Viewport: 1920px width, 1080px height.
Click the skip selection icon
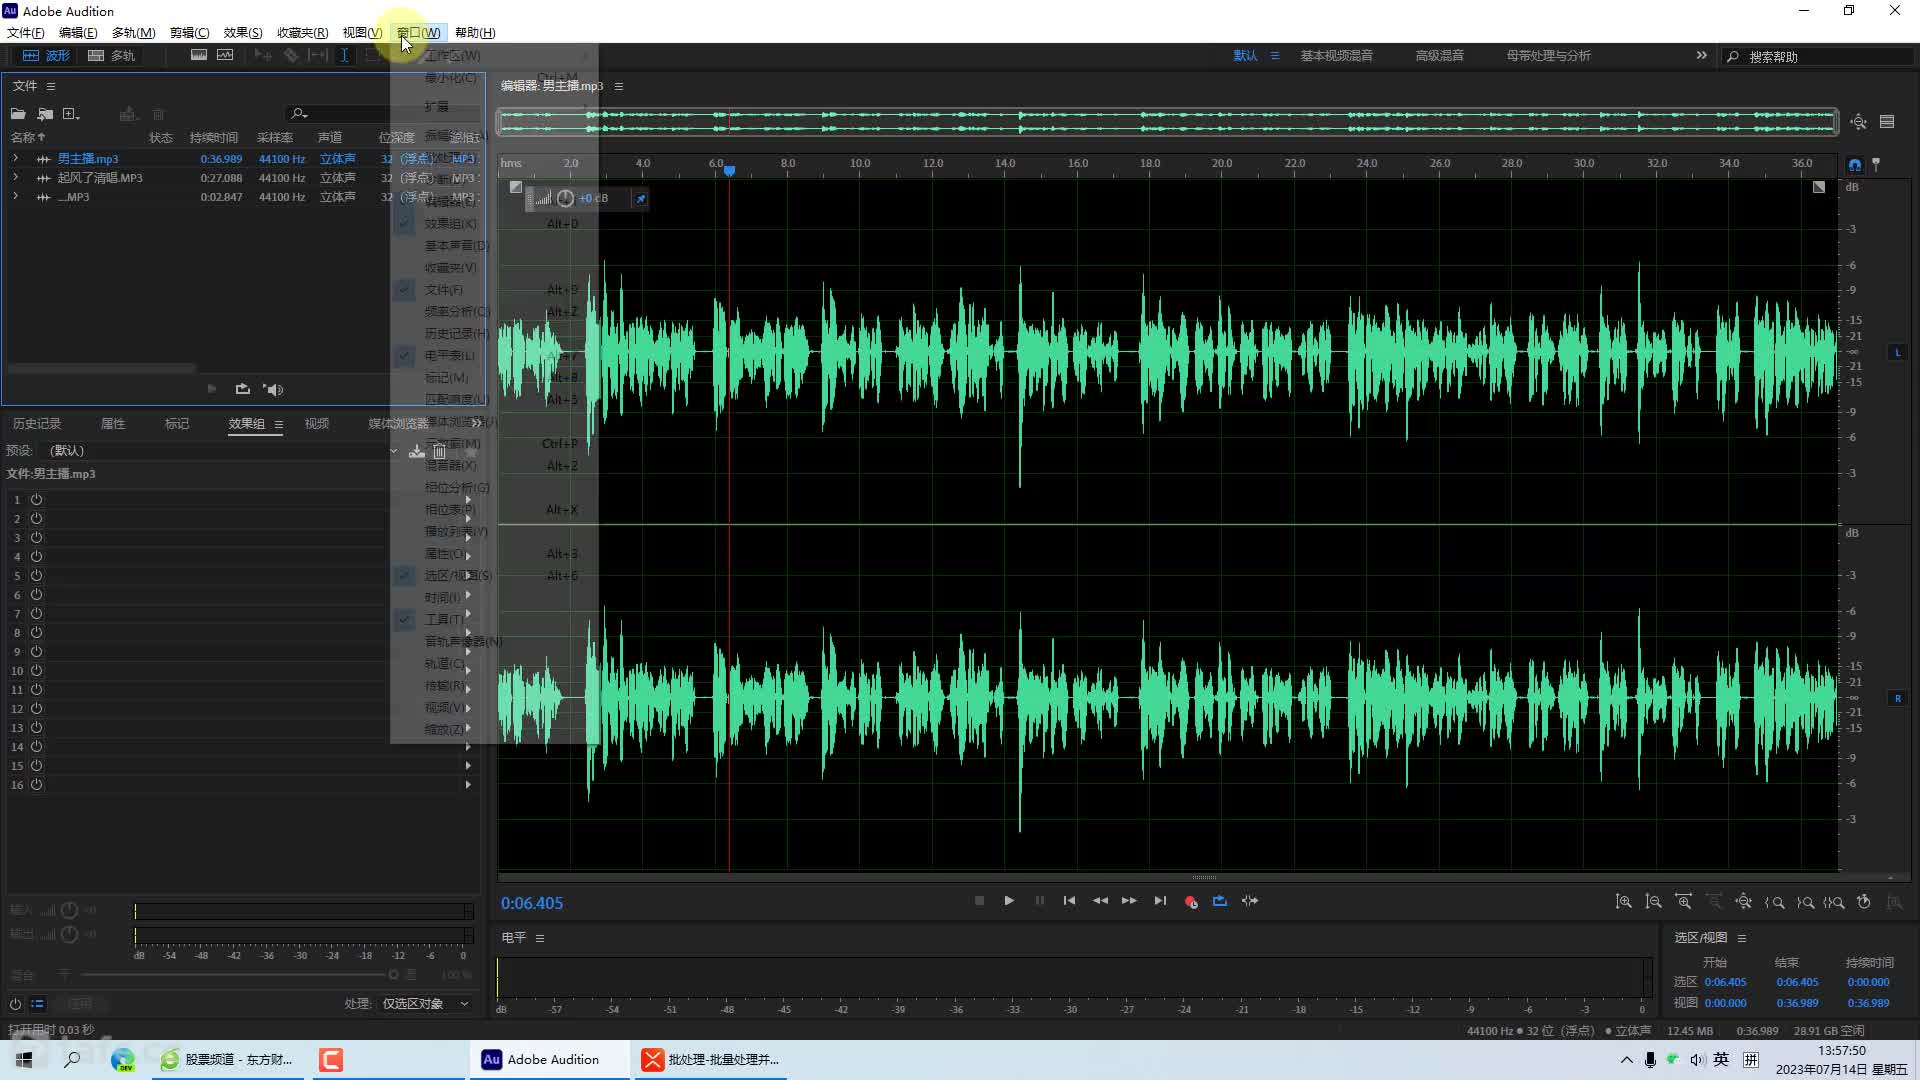click(x=1250, y=901)
